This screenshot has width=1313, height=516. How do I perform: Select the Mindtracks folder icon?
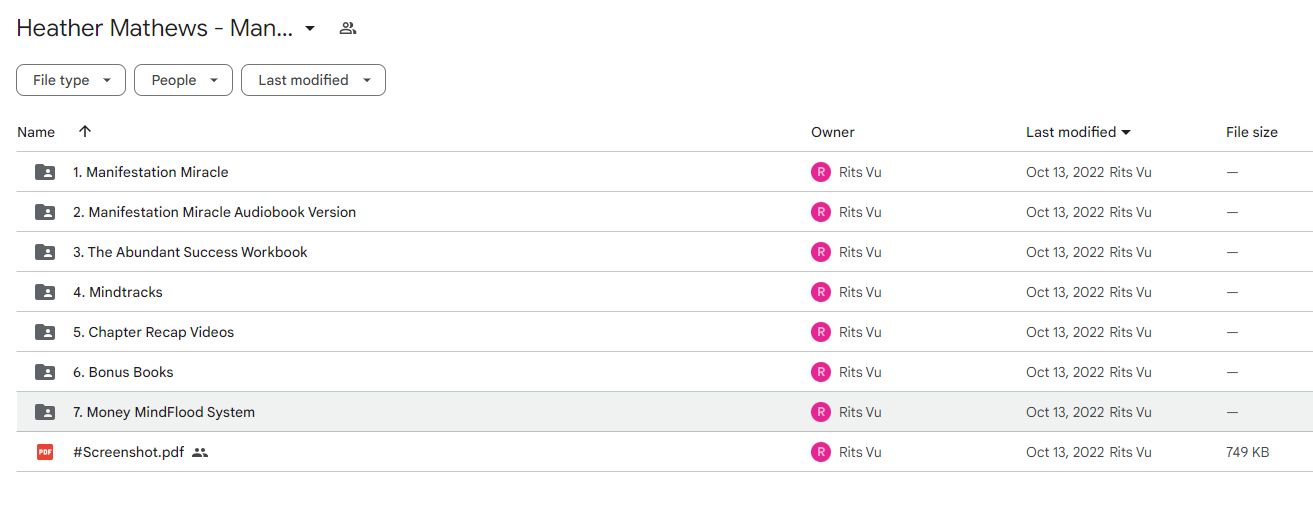coord(45,292)
